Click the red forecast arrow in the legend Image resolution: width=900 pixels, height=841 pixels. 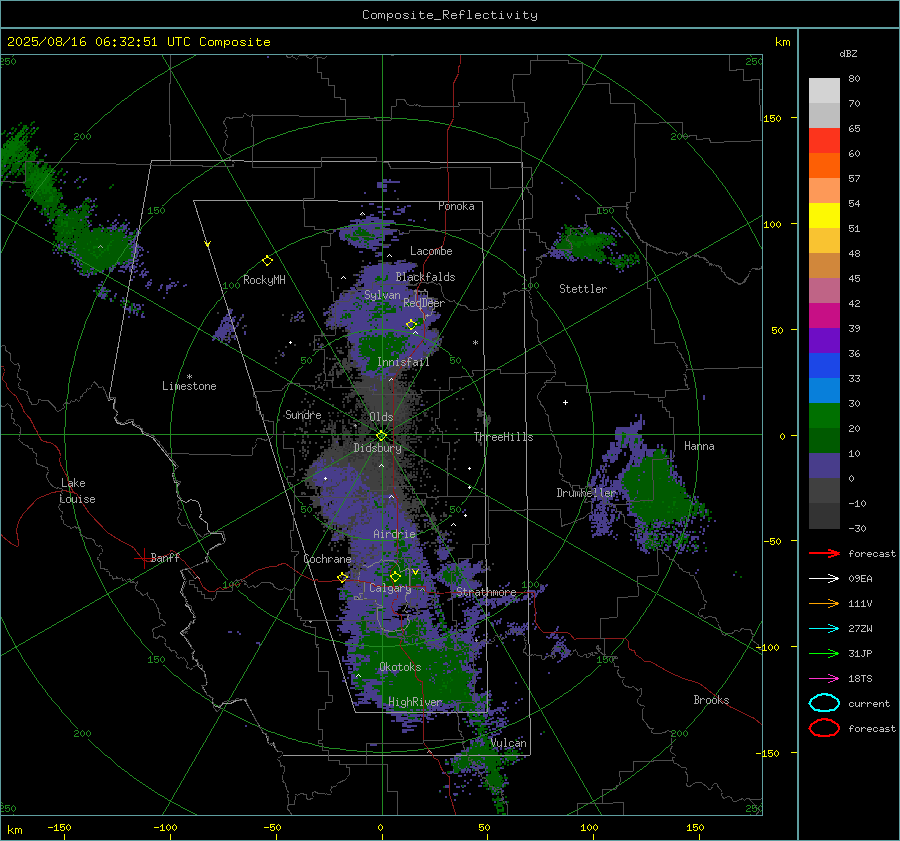pyautogui.click(x=824, y=553)
